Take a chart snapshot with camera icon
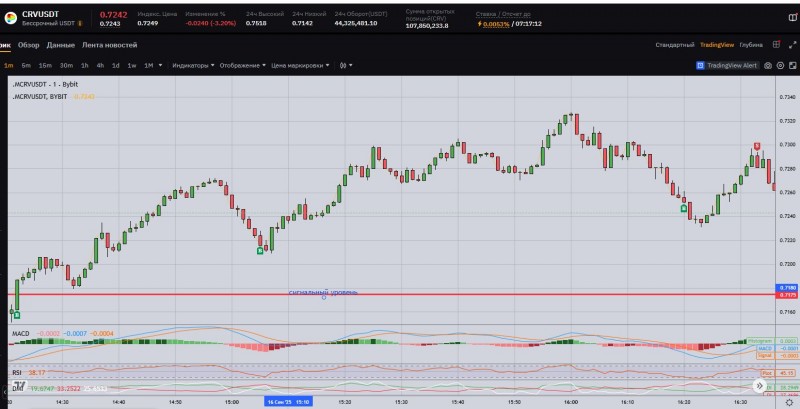This screenshot has height=409, width=800. [x=768, y=66]
